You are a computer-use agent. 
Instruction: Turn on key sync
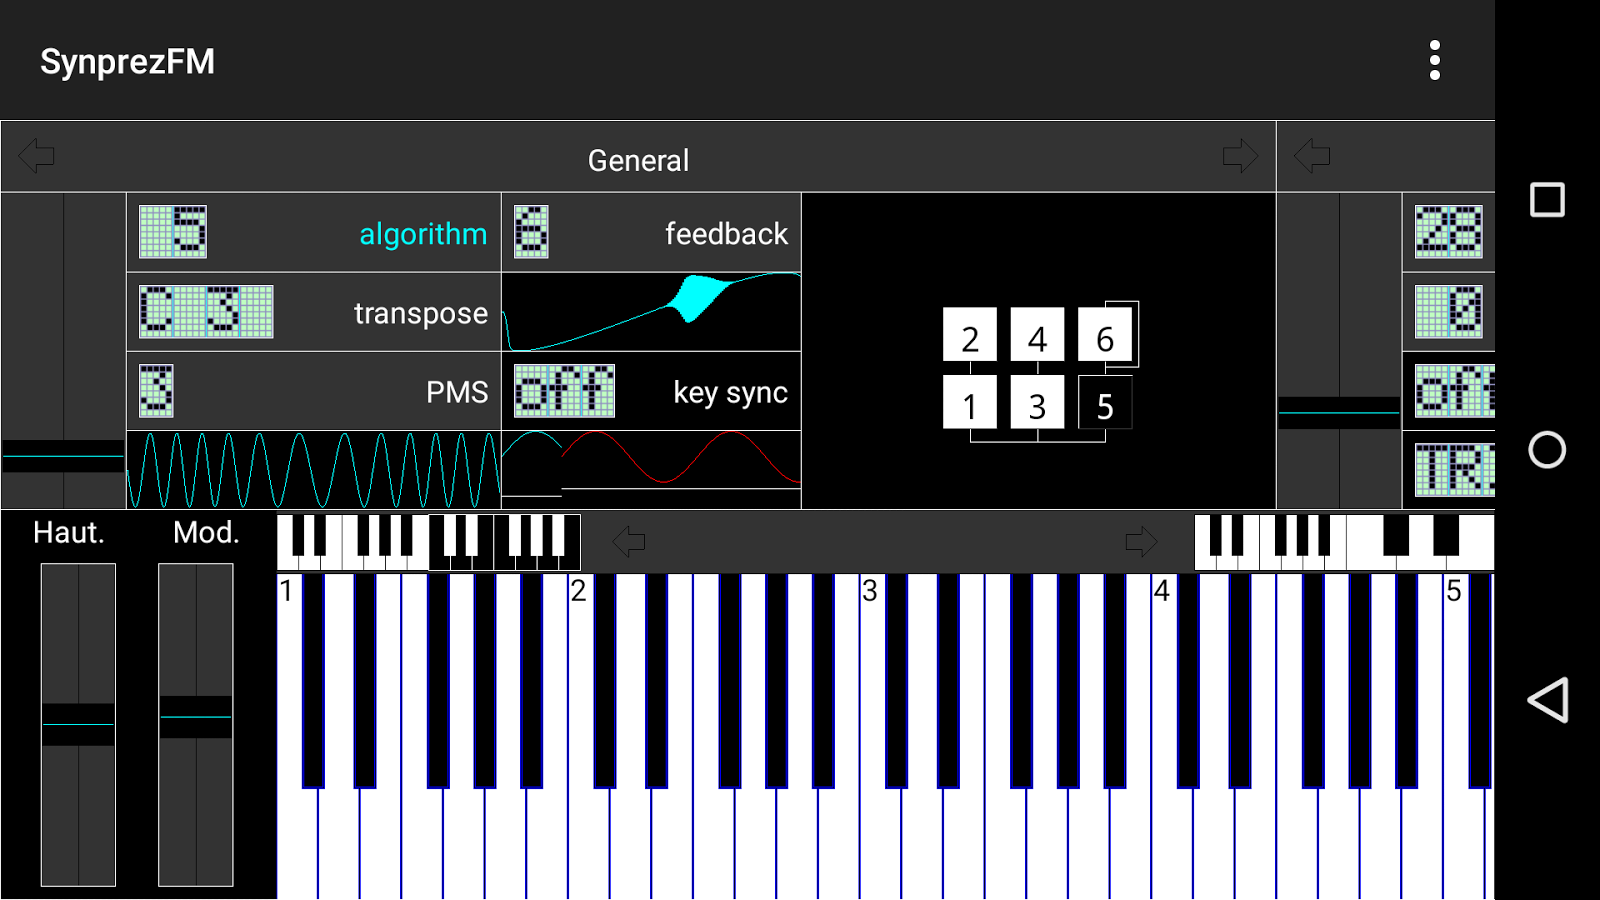click(x=564, y=392)
